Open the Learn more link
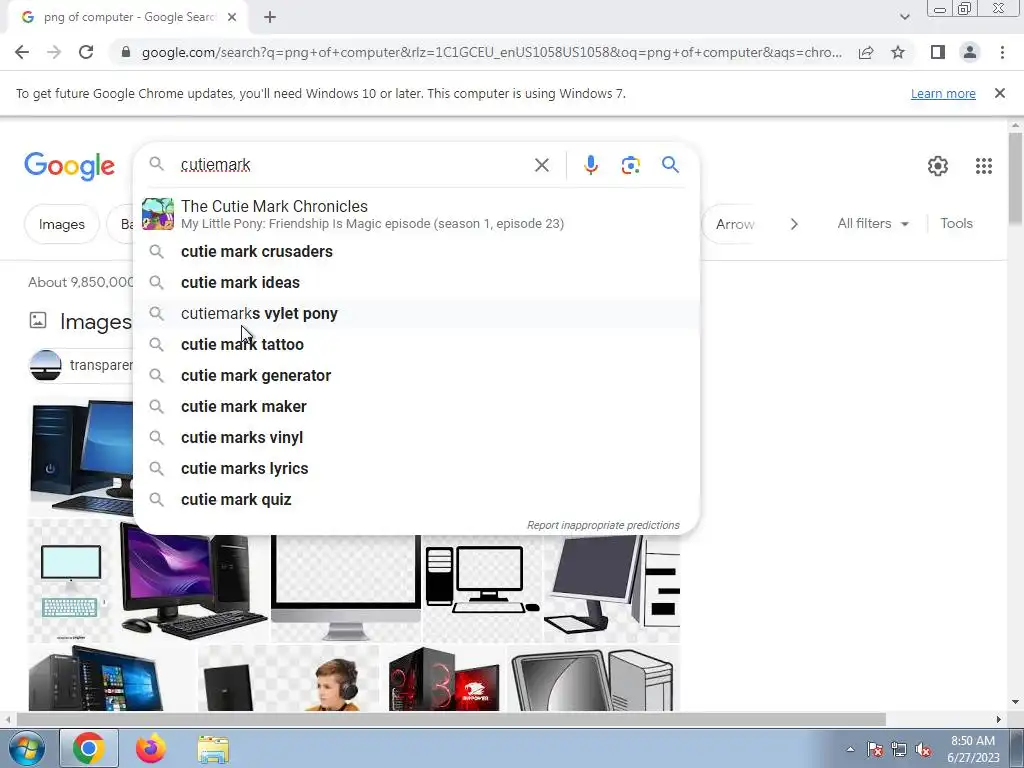1024x768 pixels. point(943,93)
